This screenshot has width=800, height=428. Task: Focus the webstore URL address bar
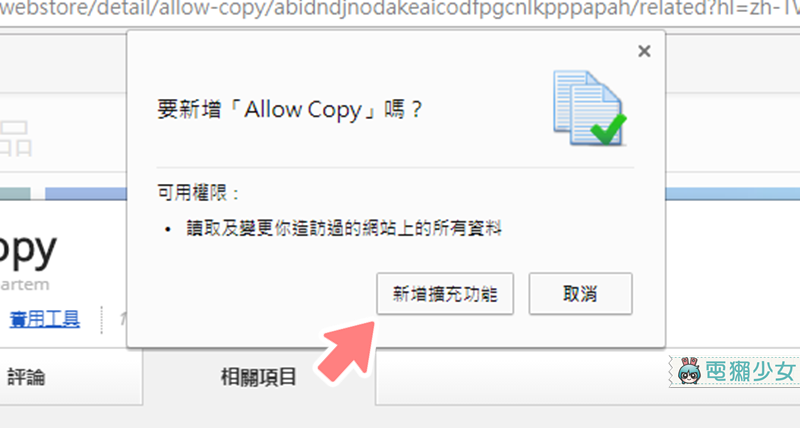click(400, 9)
